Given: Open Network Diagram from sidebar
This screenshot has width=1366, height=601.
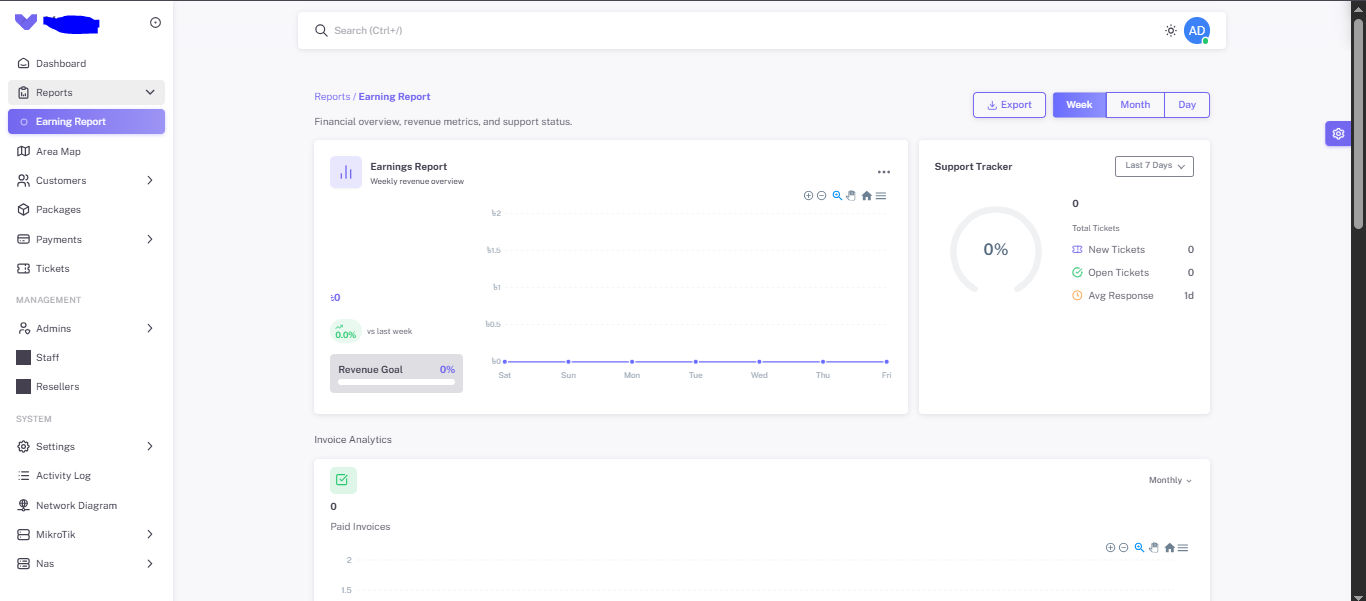Looking at the screenshot, I should coord(76,506).
